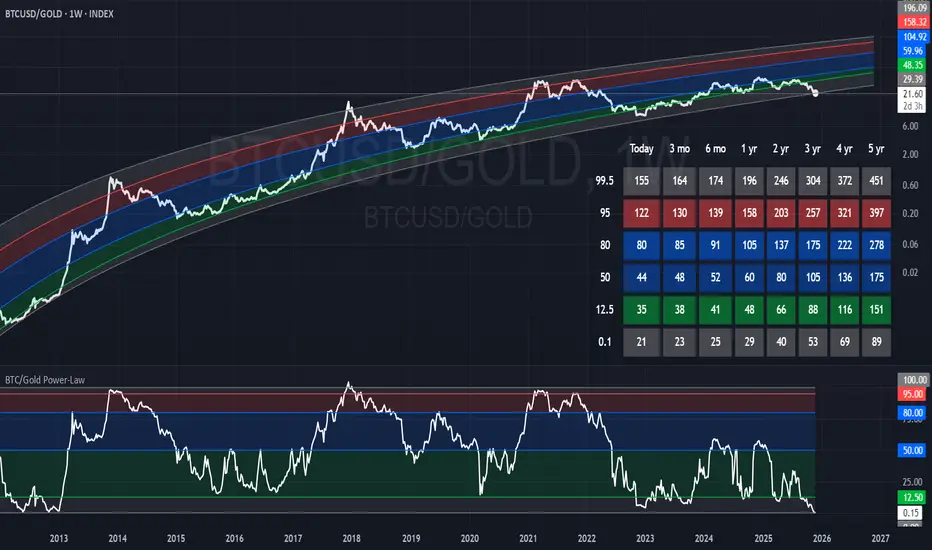932x550 pixels.
Task: Click the 2026 label on time axis
Action: click(822, 538)
